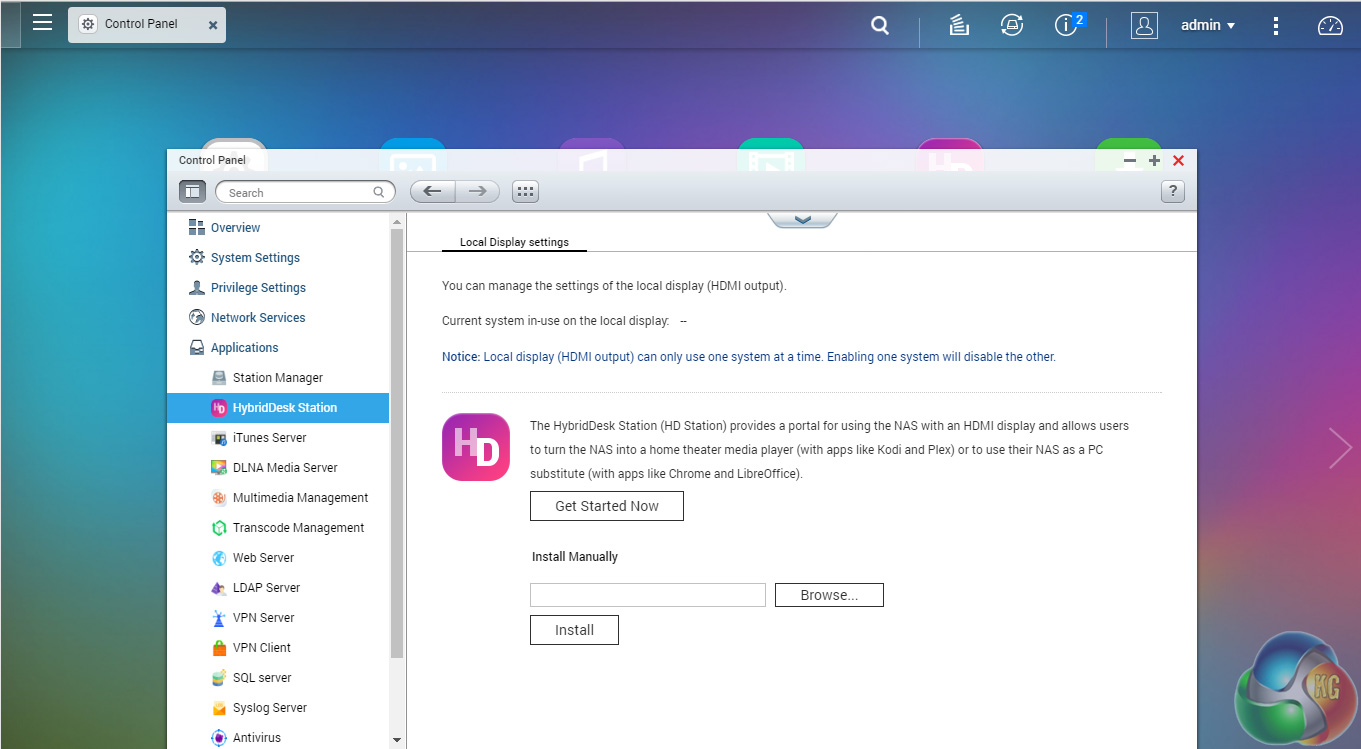This screenshot has width=1361, height=749.
Task: Click the manual install file path field
Action: [x=648, y=595]
